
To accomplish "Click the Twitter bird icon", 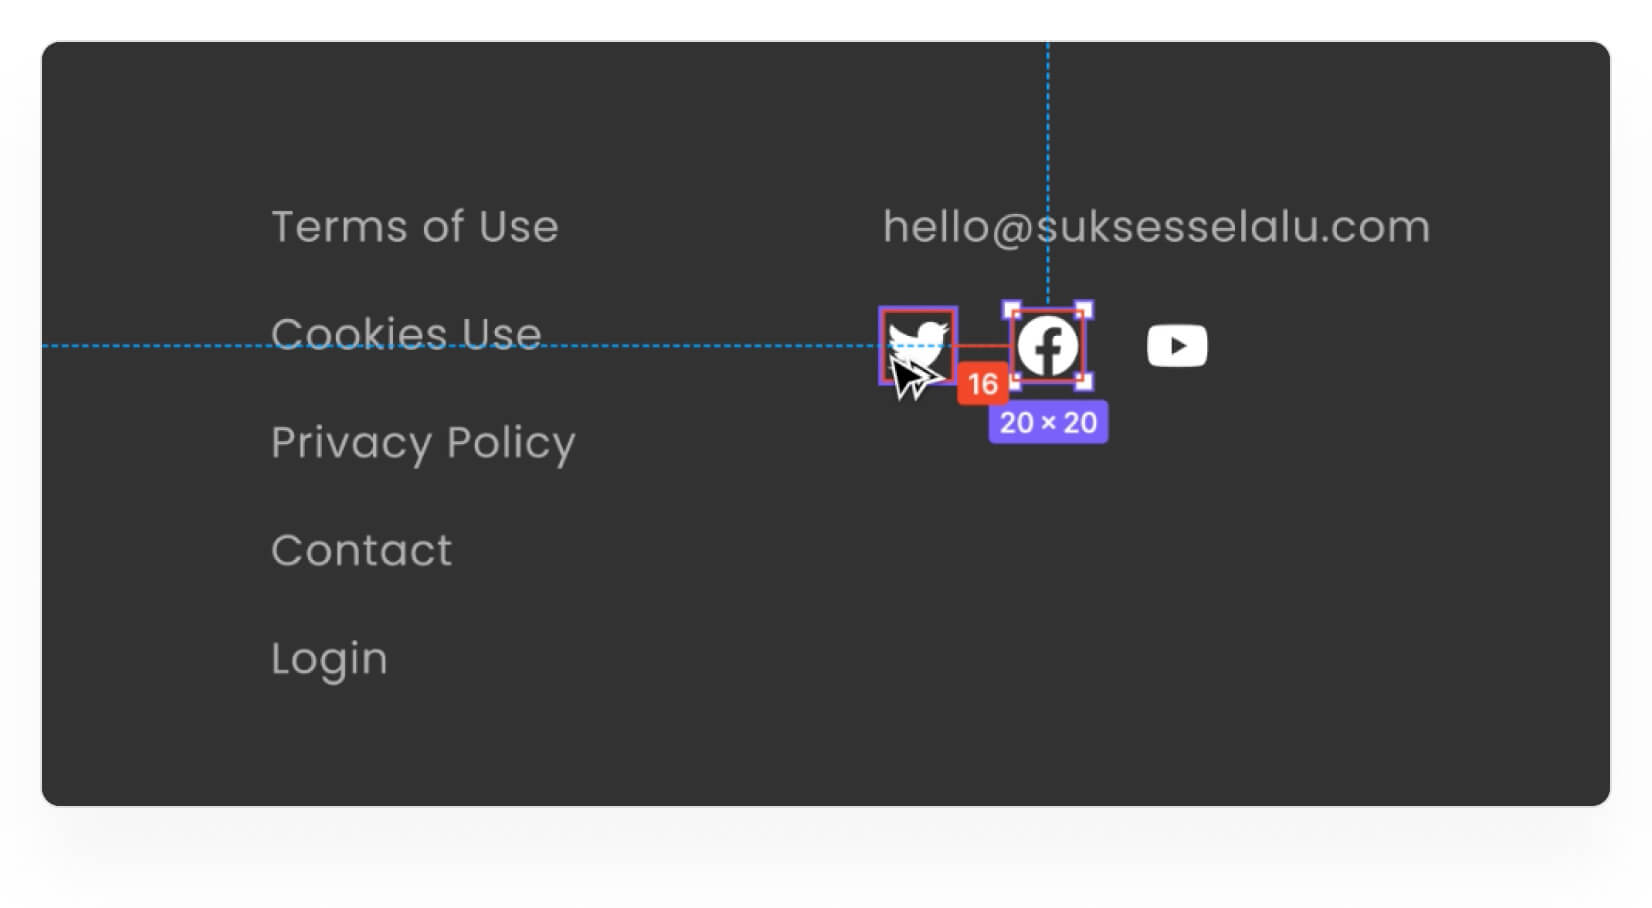I will pos(918,340).
